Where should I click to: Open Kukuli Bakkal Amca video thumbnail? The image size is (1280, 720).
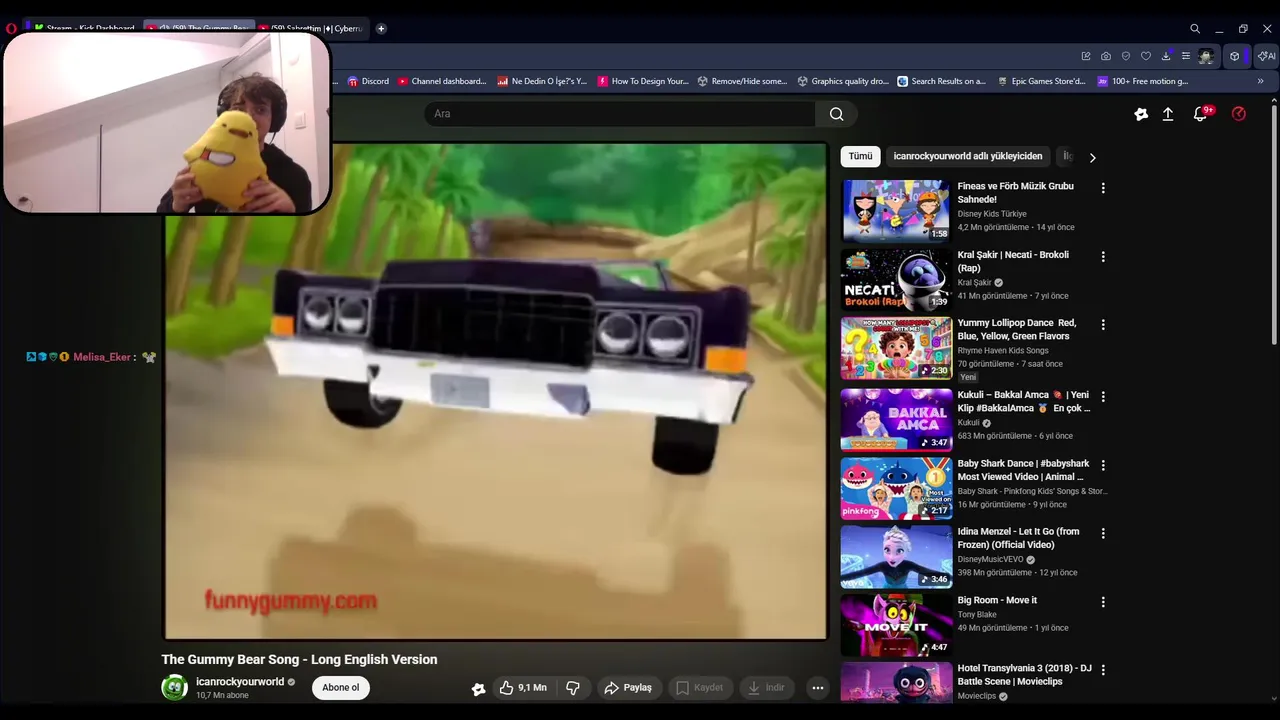[x=896, y=419]
